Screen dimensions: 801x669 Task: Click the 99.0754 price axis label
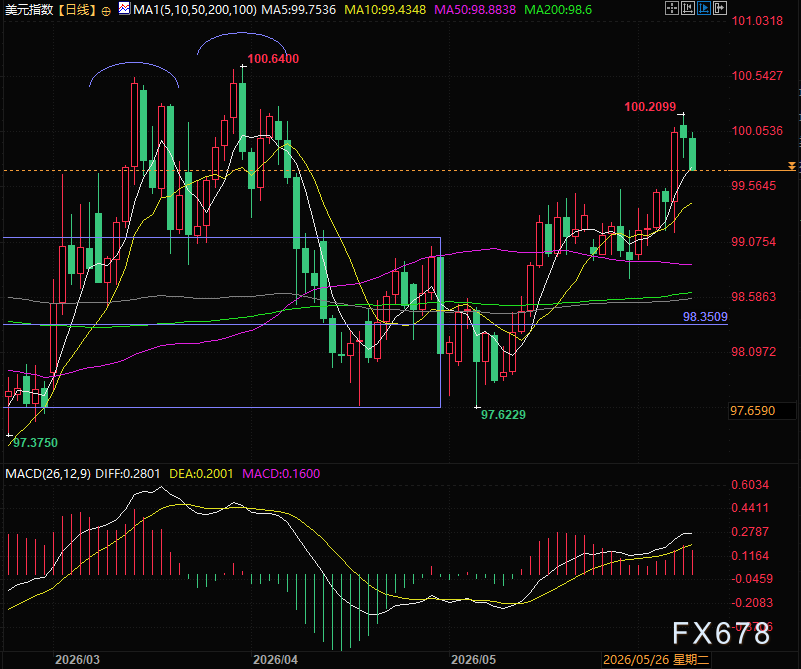753,242
